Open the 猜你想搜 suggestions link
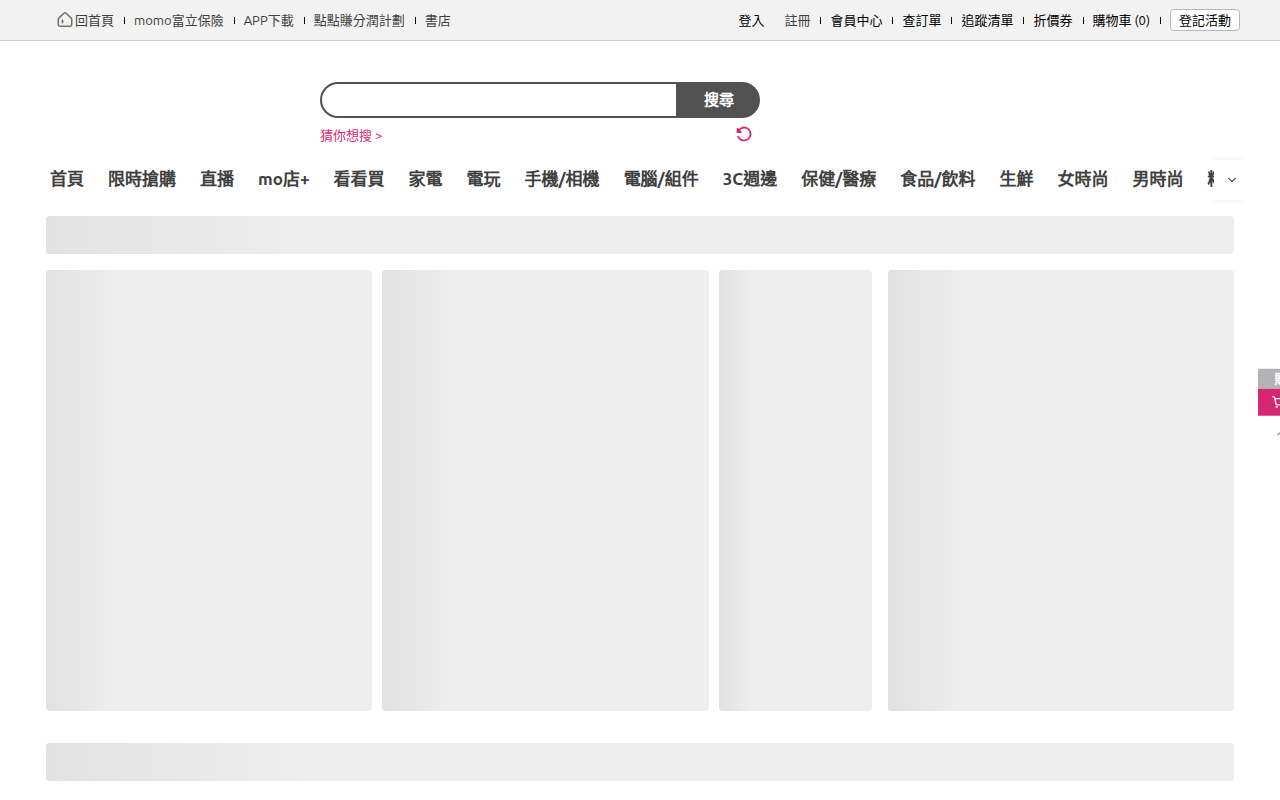 click(351, 136)
